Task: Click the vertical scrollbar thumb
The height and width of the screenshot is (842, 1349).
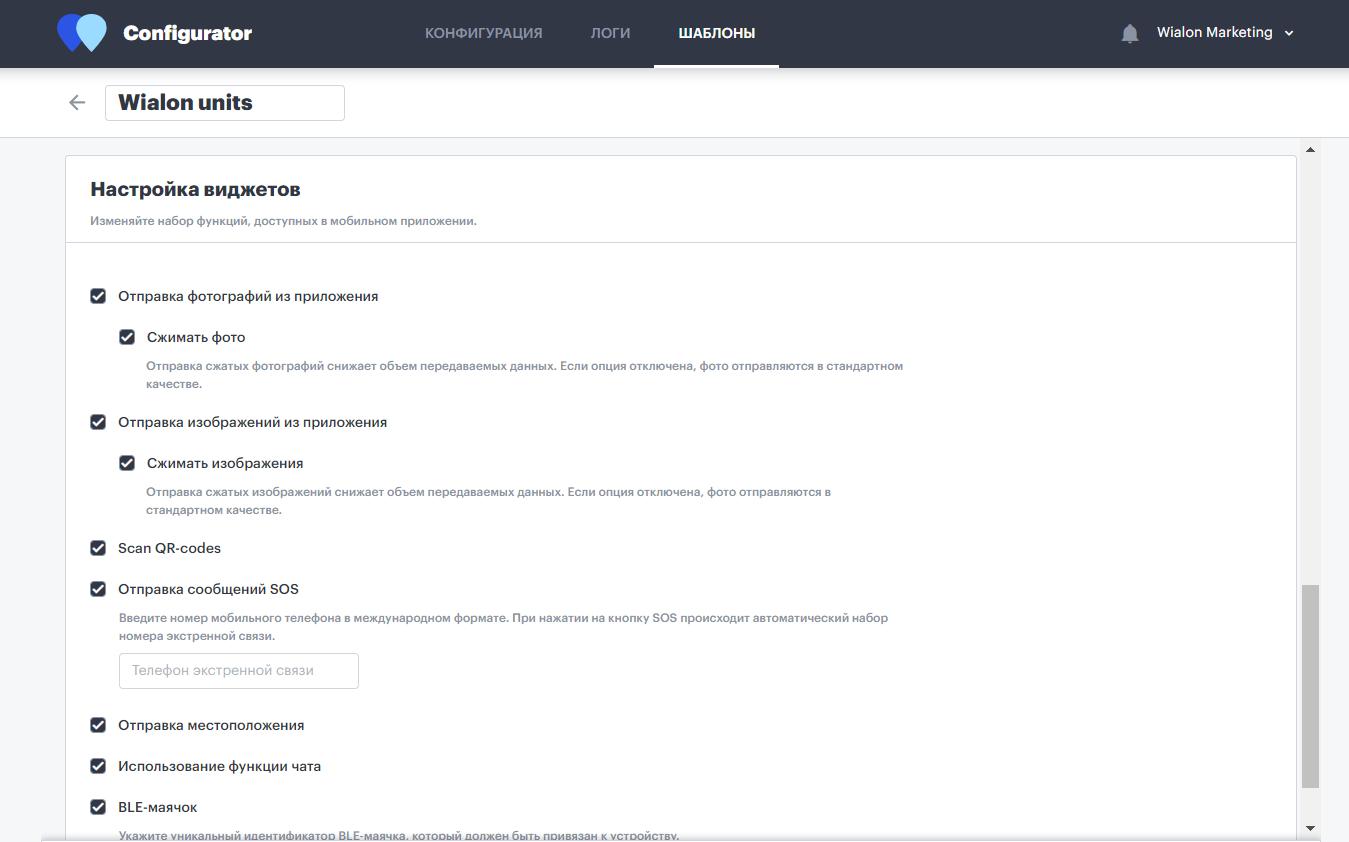Action: pyautogui.click(x=1310, y=686)
